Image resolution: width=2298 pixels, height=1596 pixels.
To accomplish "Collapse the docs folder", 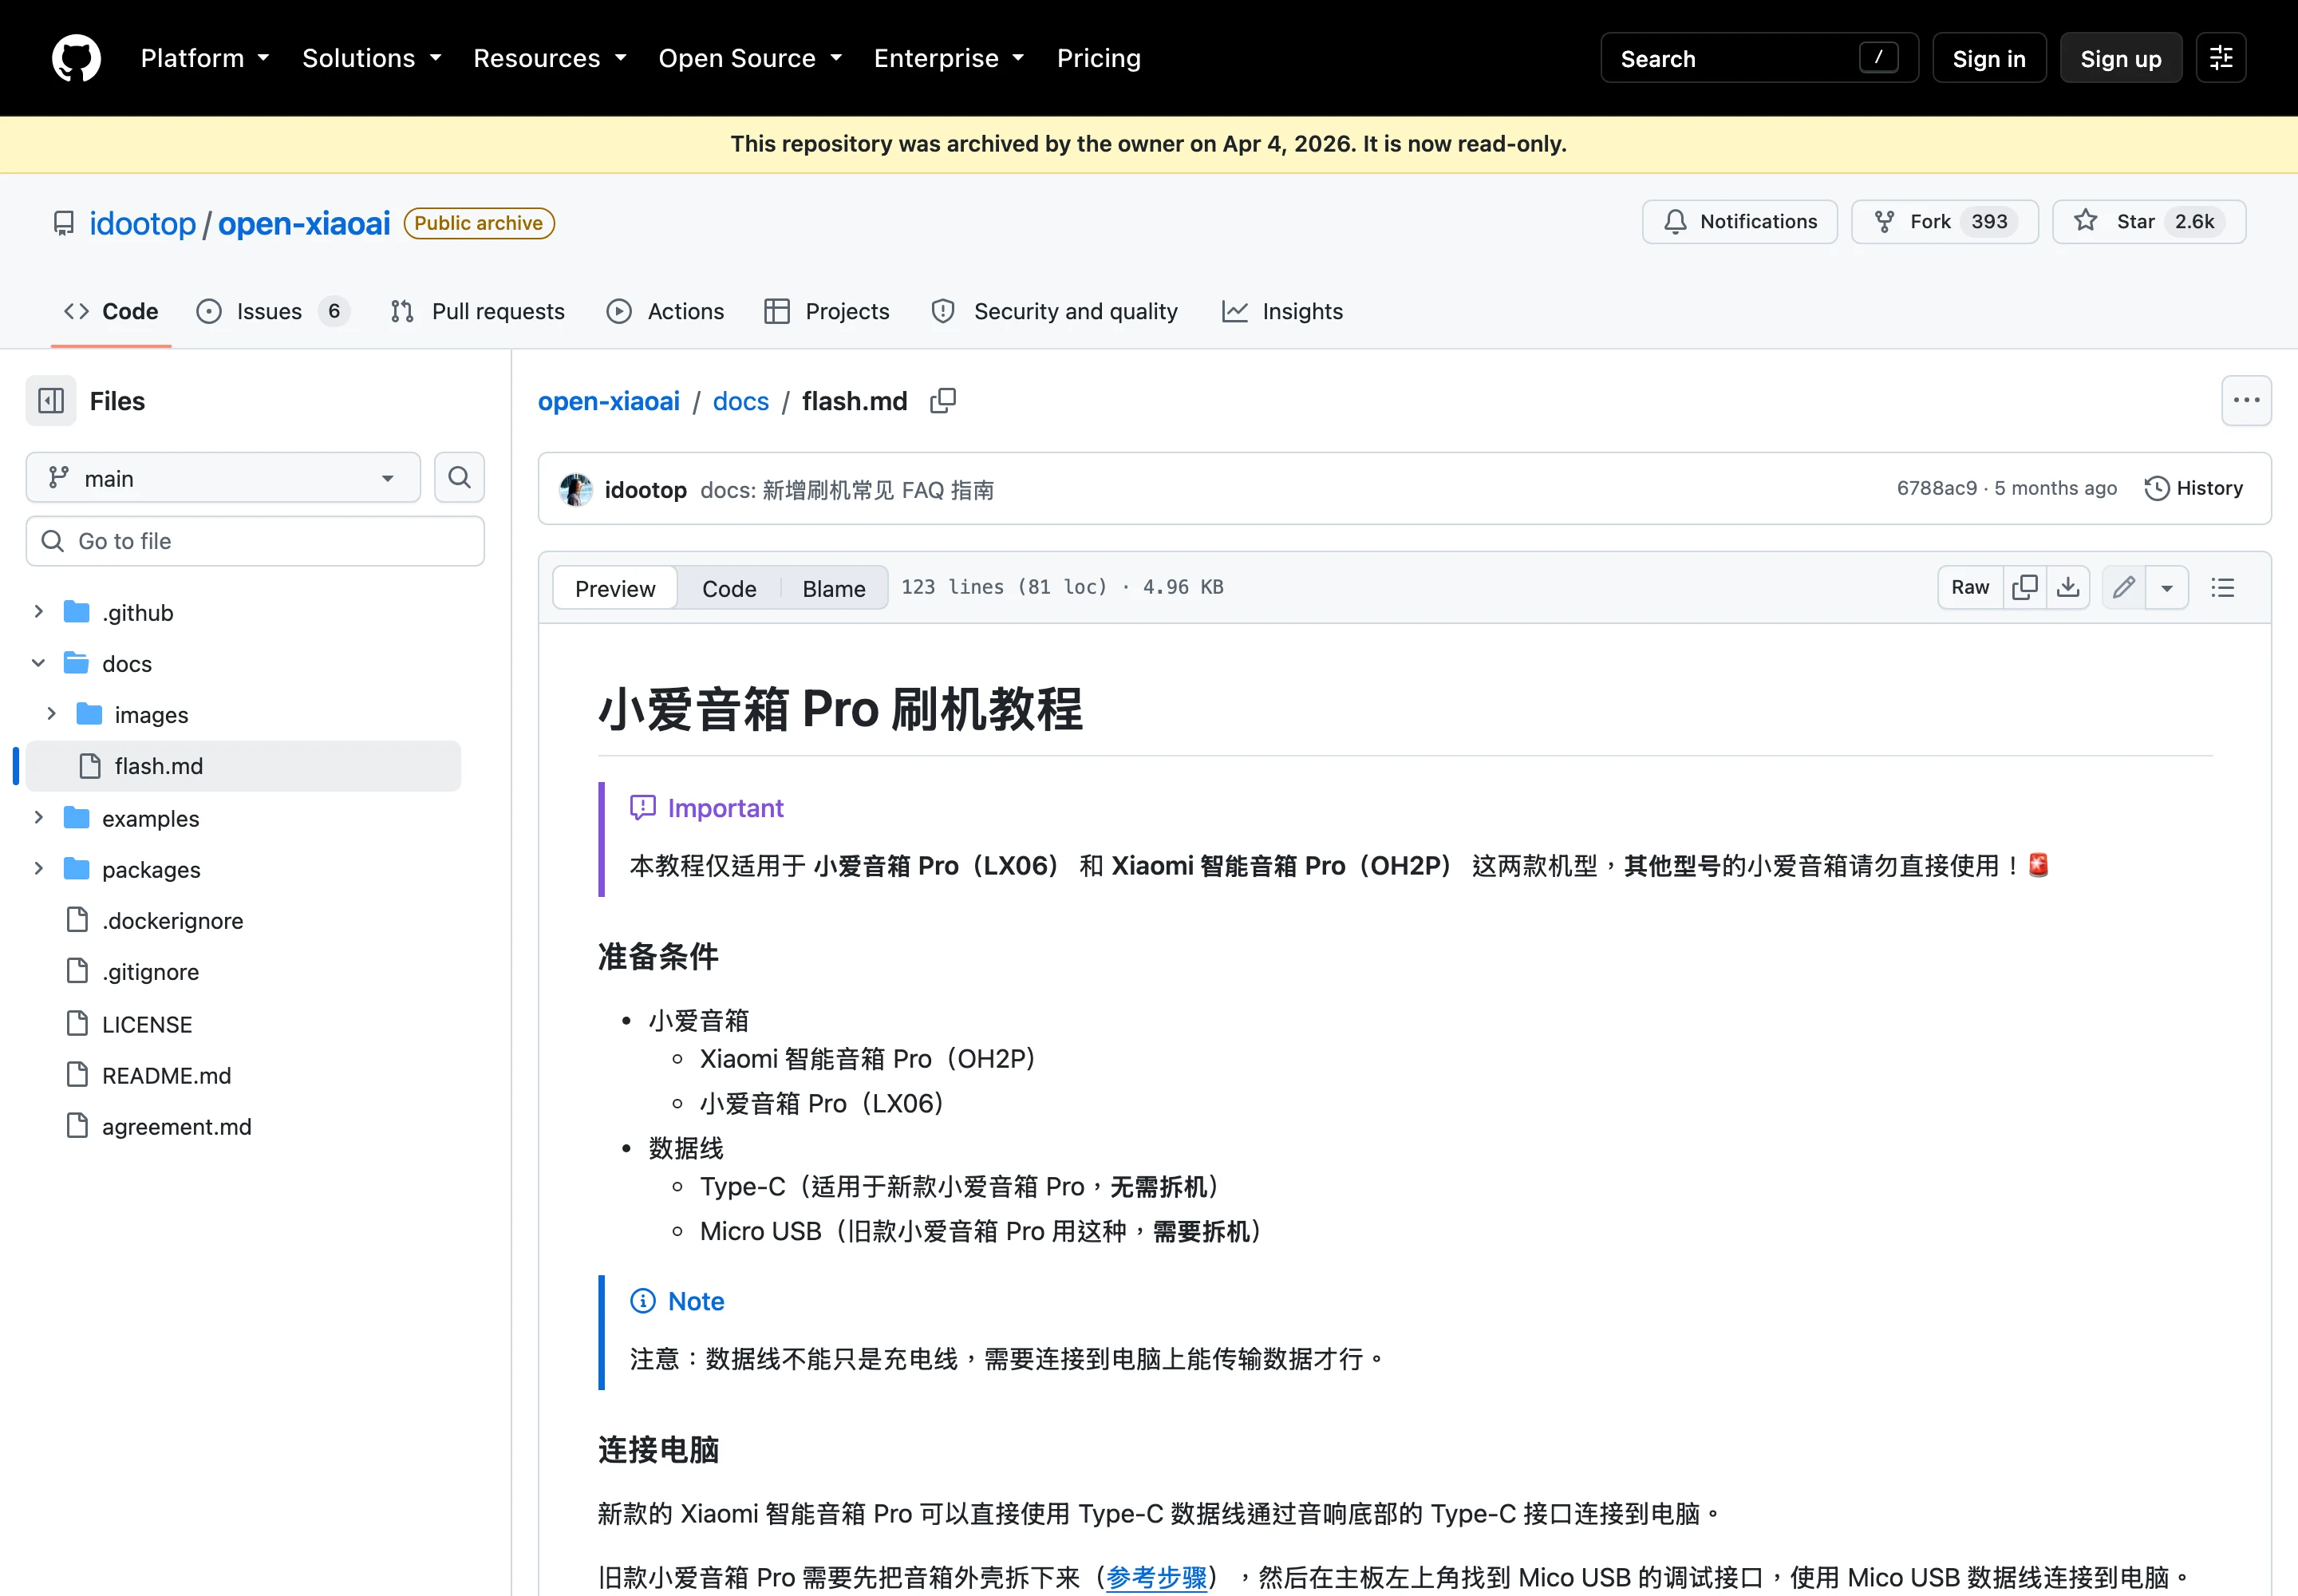I will pos(38,663).
